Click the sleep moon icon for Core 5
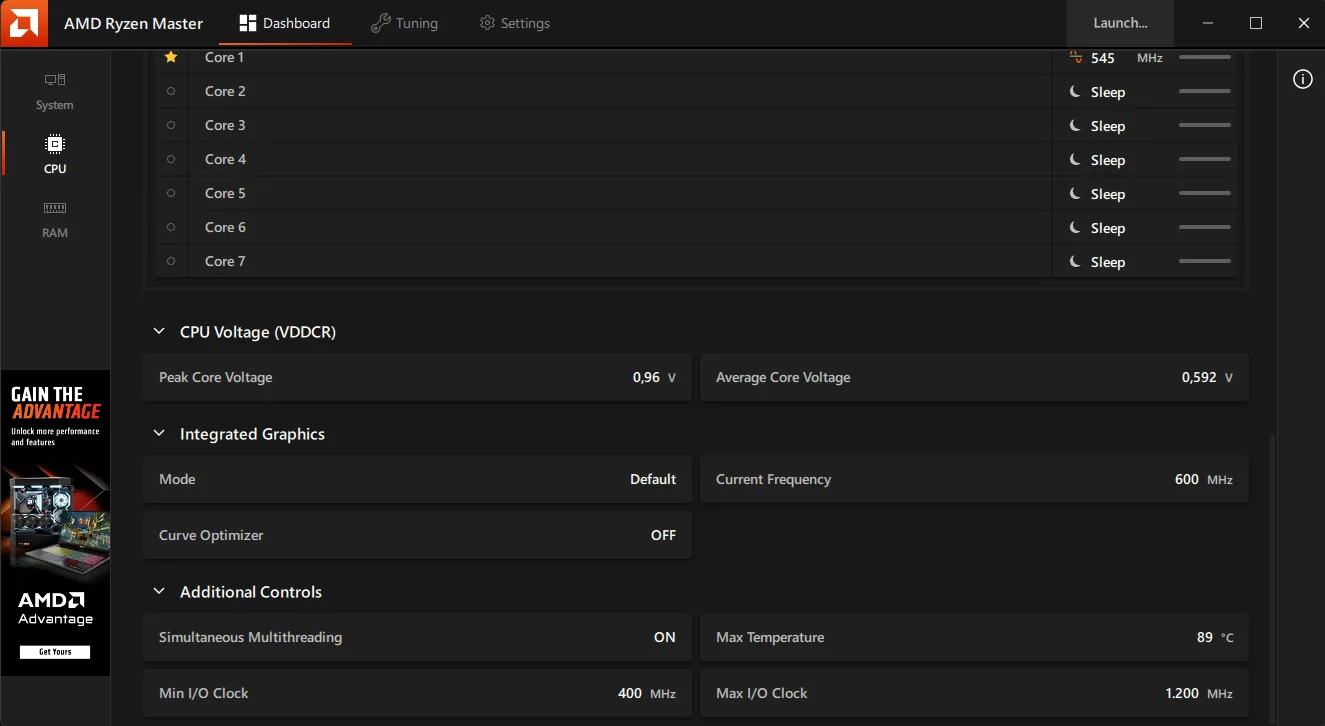Viewport: 1325px width, 726px height. (x=1075, y=194)
